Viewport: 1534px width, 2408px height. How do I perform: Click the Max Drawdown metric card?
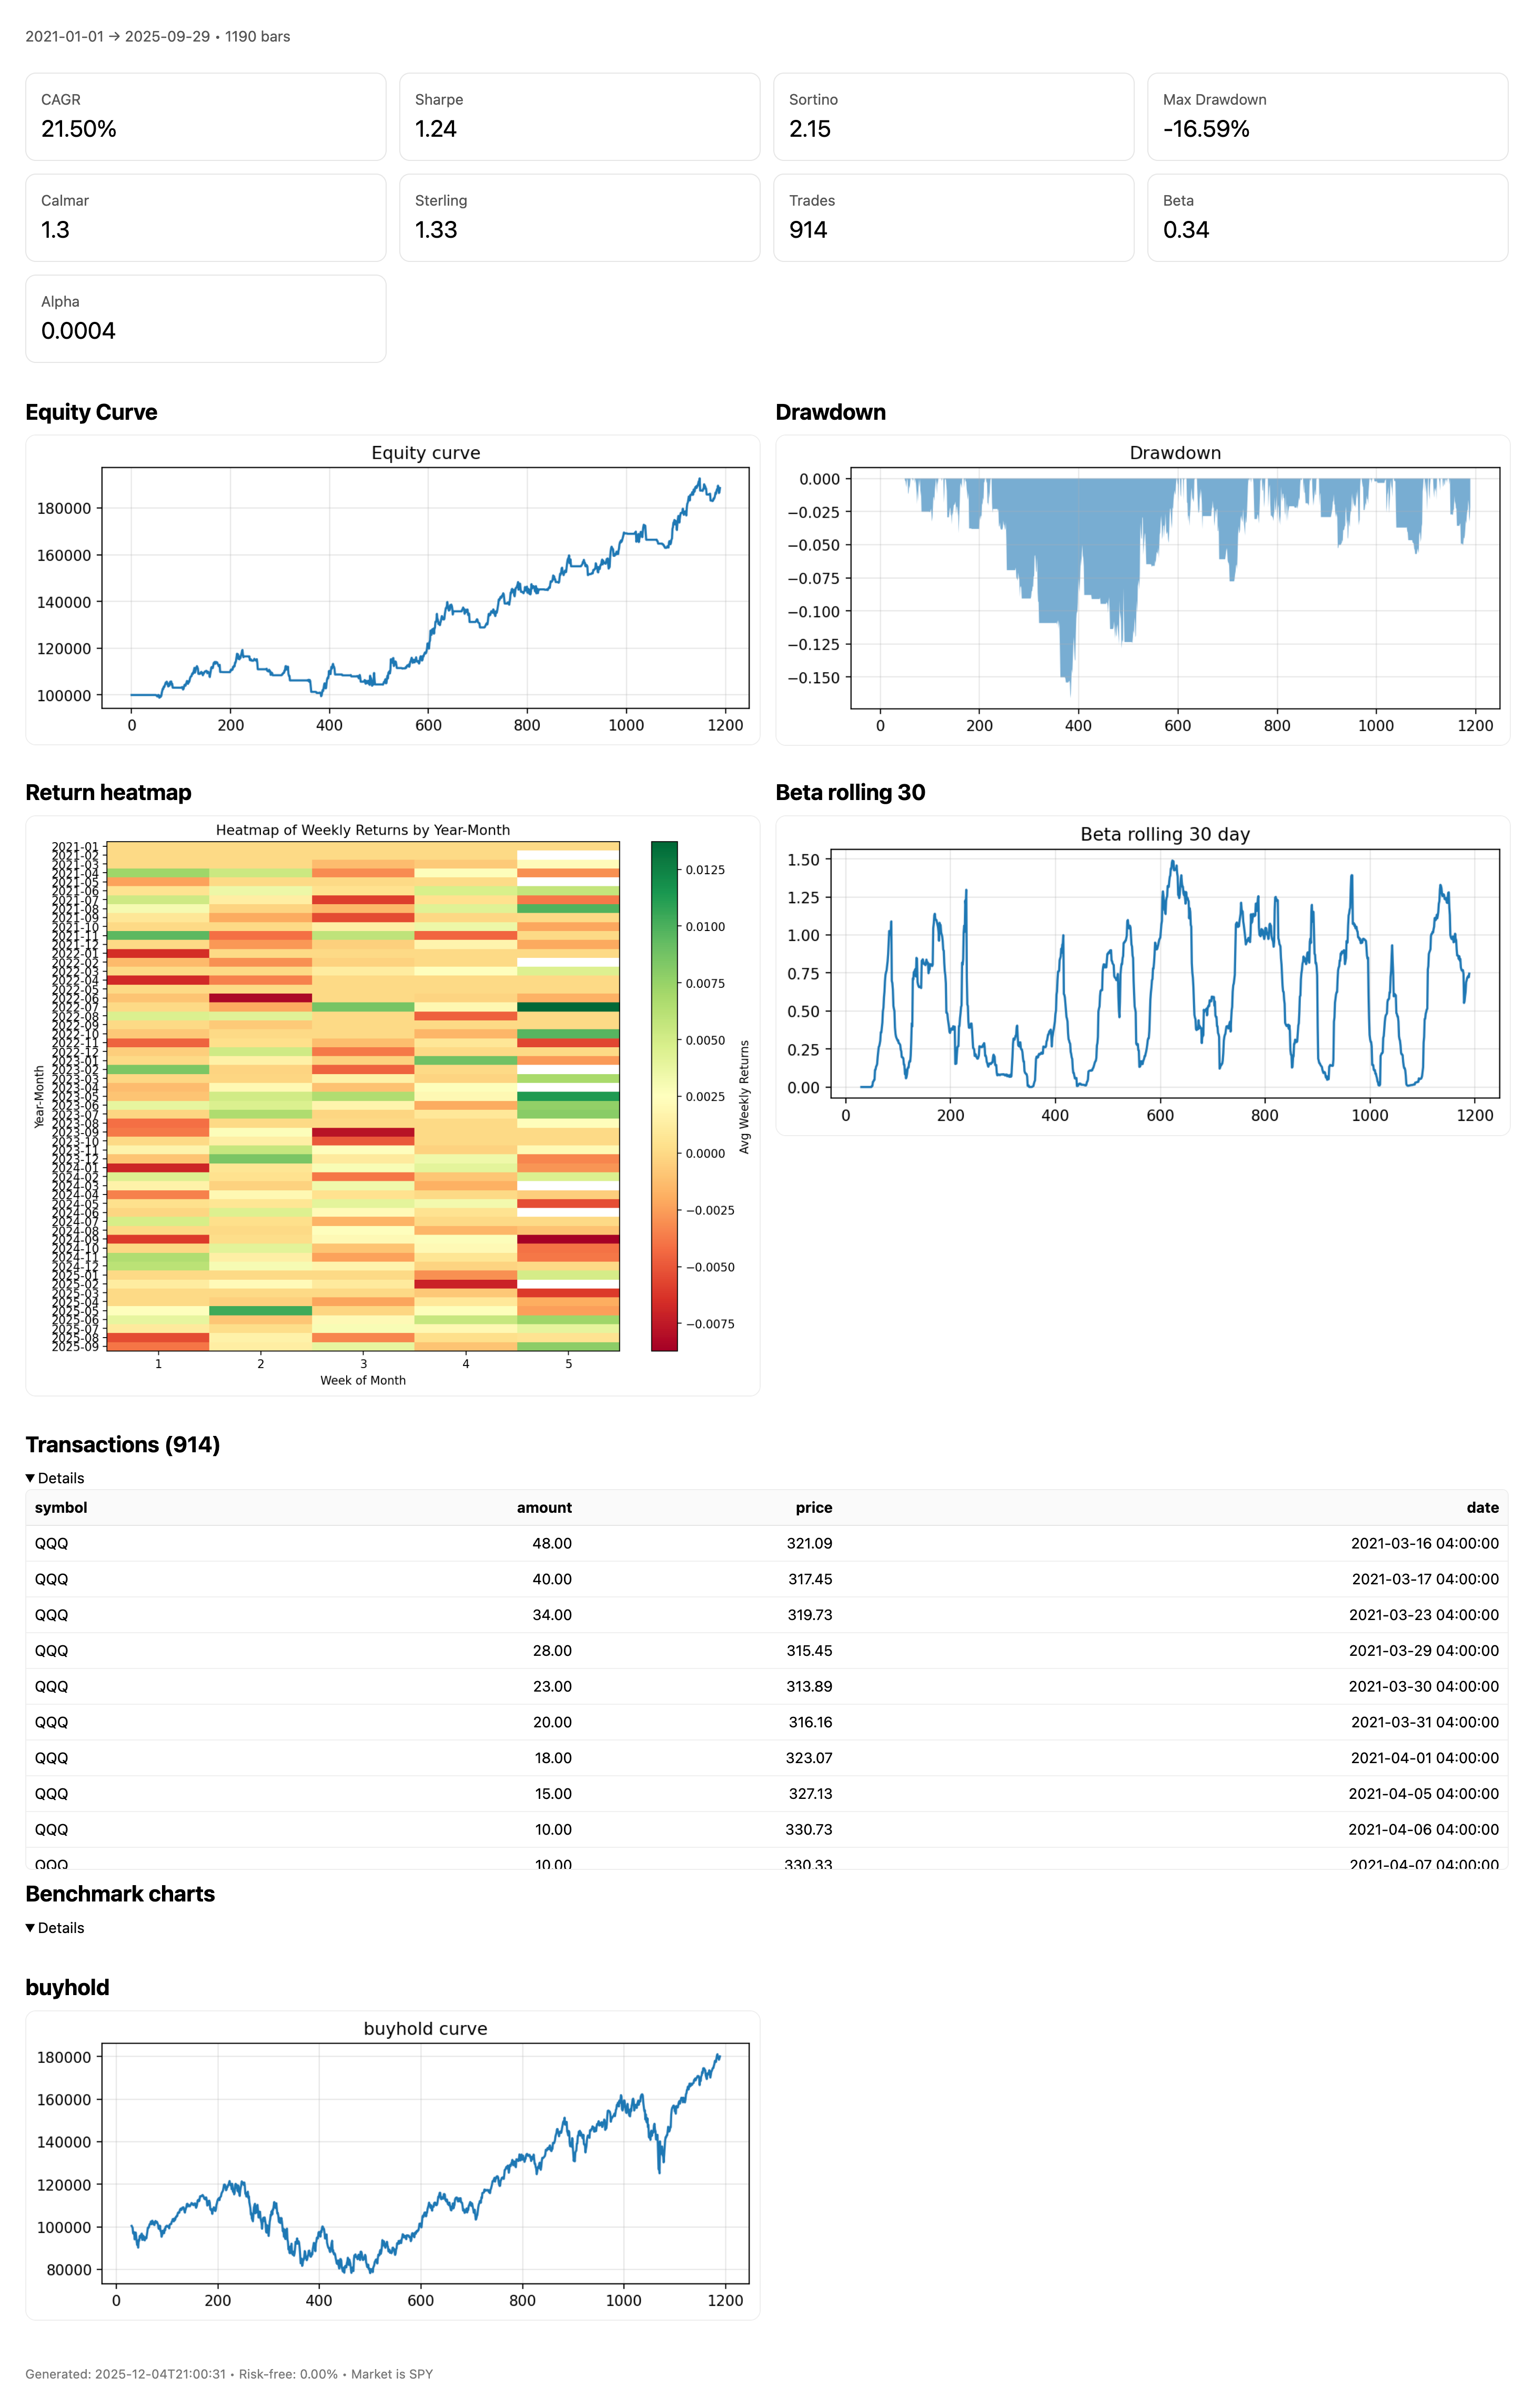[x=1327, y=116]
